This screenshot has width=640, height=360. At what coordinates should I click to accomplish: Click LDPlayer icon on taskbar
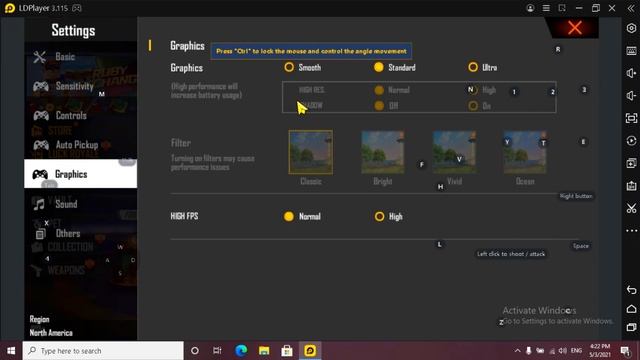[310, 351]
